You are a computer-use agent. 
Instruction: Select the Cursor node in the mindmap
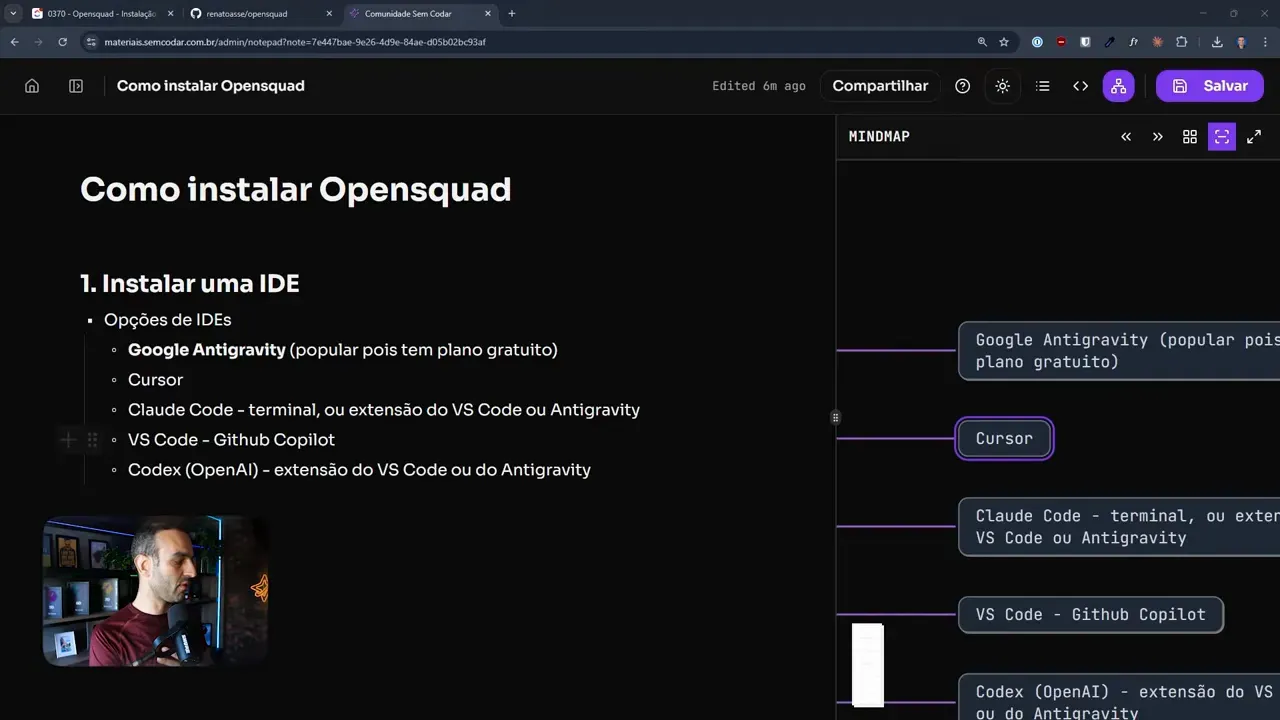click(x=1004, y=438)
